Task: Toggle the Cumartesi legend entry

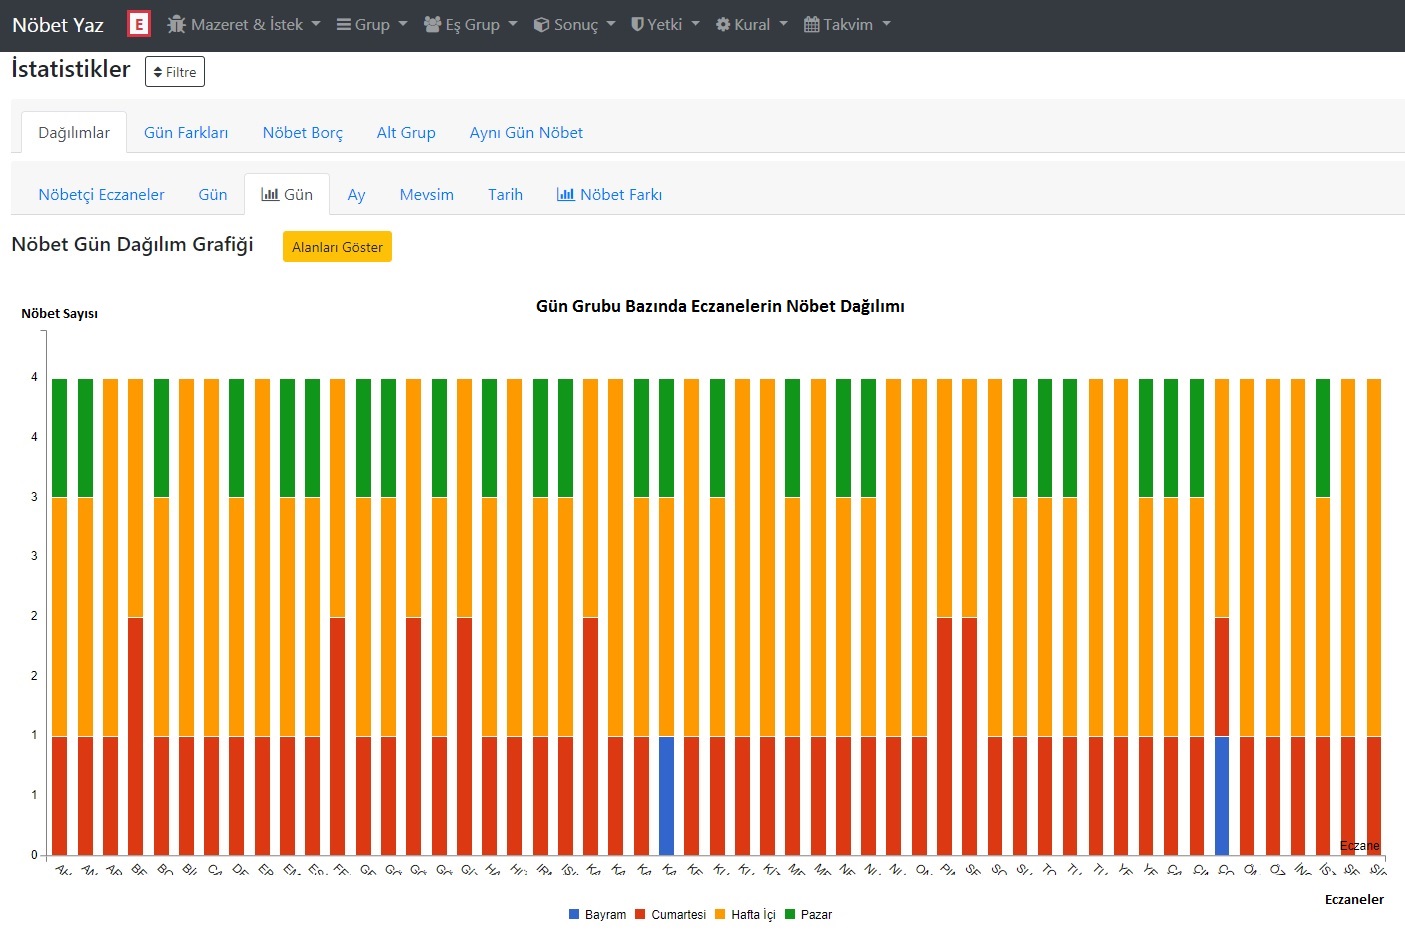Action: (x=677, y=915)
